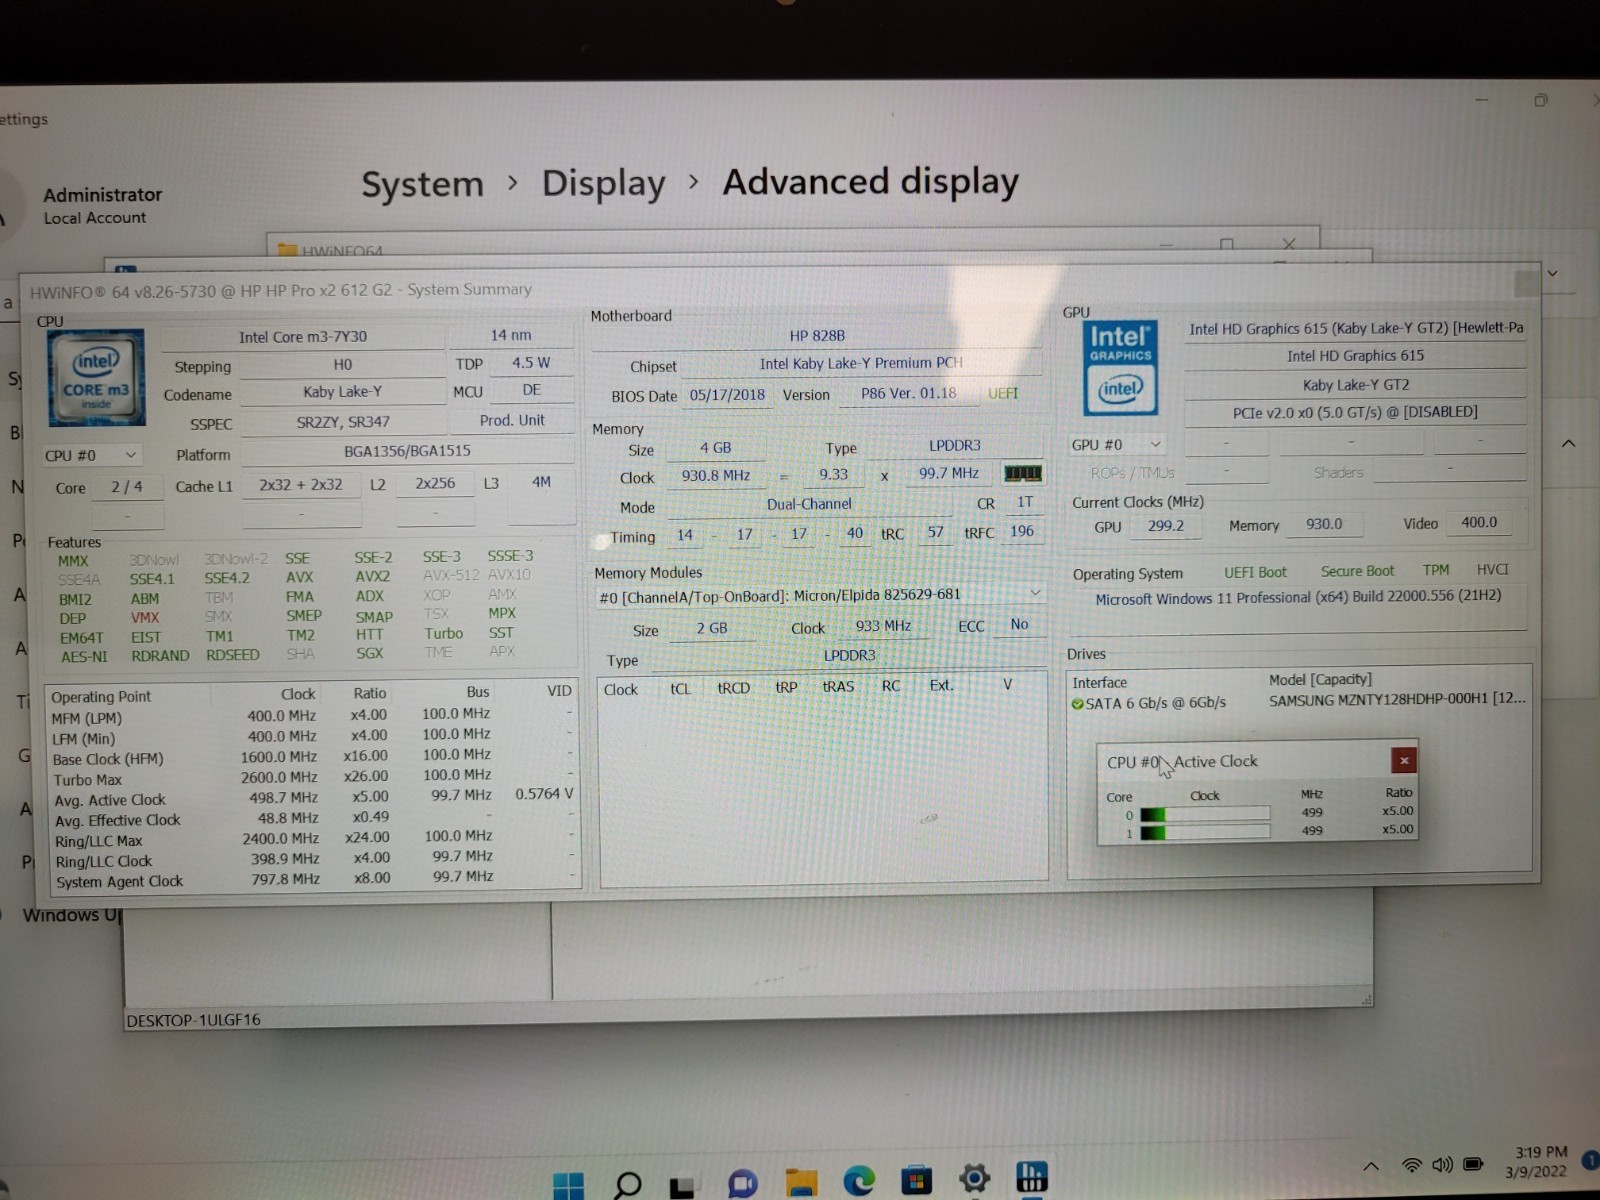Show hidden icons with the tray chevron
1600x1200 pixels.
(1371, 1166)
